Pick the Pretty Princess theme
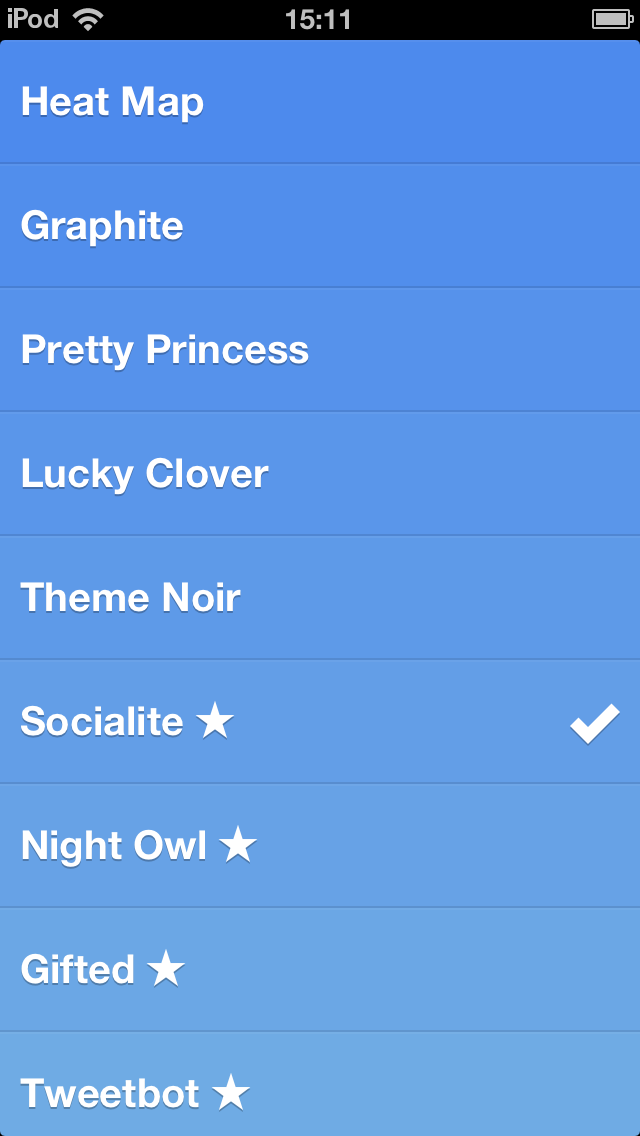This screenshot has height=1136, width=640. (165, 350)
